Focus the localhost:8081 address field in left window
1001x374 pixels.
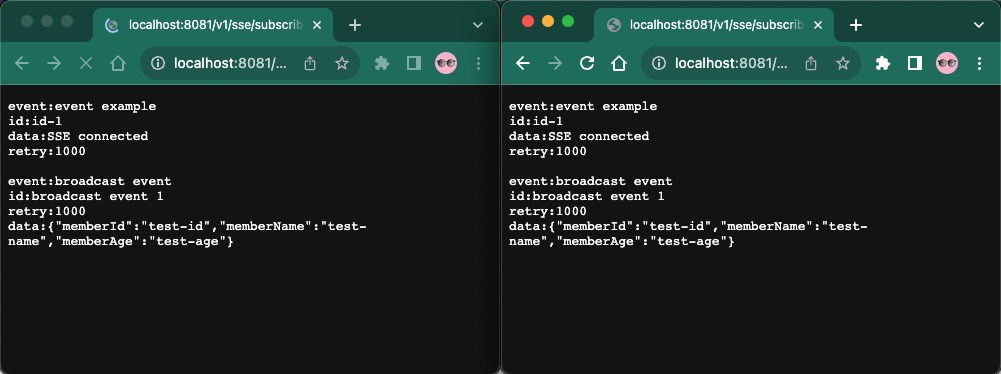(x=230, y=63)
